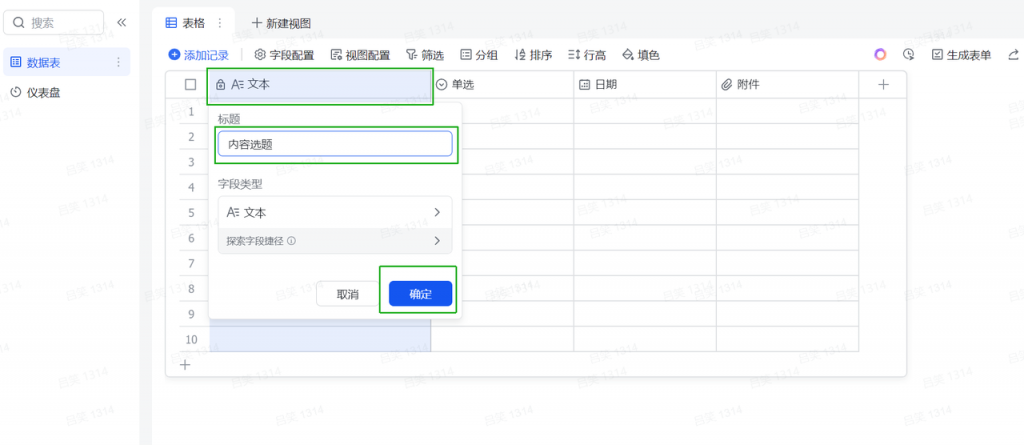This screenshot has width=1024, height=445.
Task: Click 添加记录 to add a record
Action: point(199,56)
